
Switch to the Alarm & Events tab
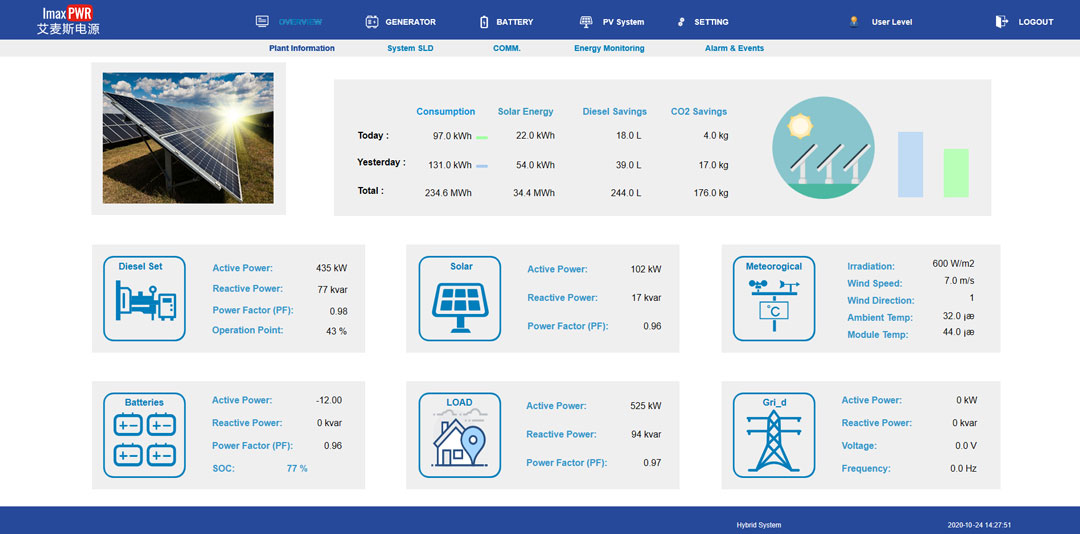(734, 48)
